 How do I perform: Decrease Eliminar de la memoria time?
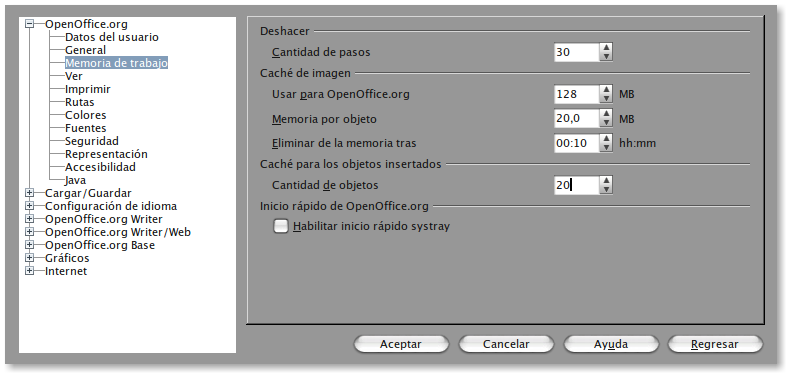point(607,148)
